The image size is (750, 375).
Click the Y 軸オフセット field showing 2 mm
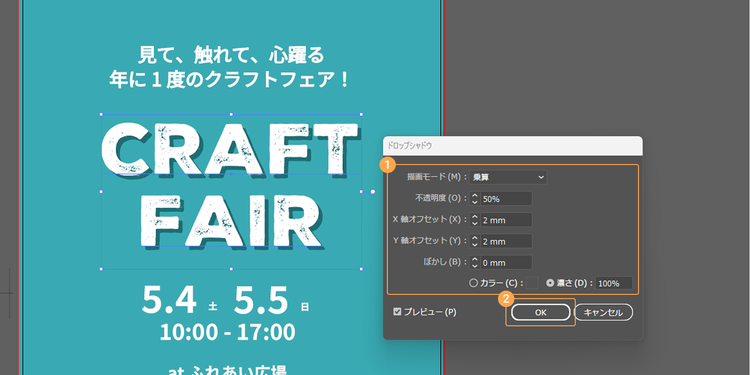(506, 241)
